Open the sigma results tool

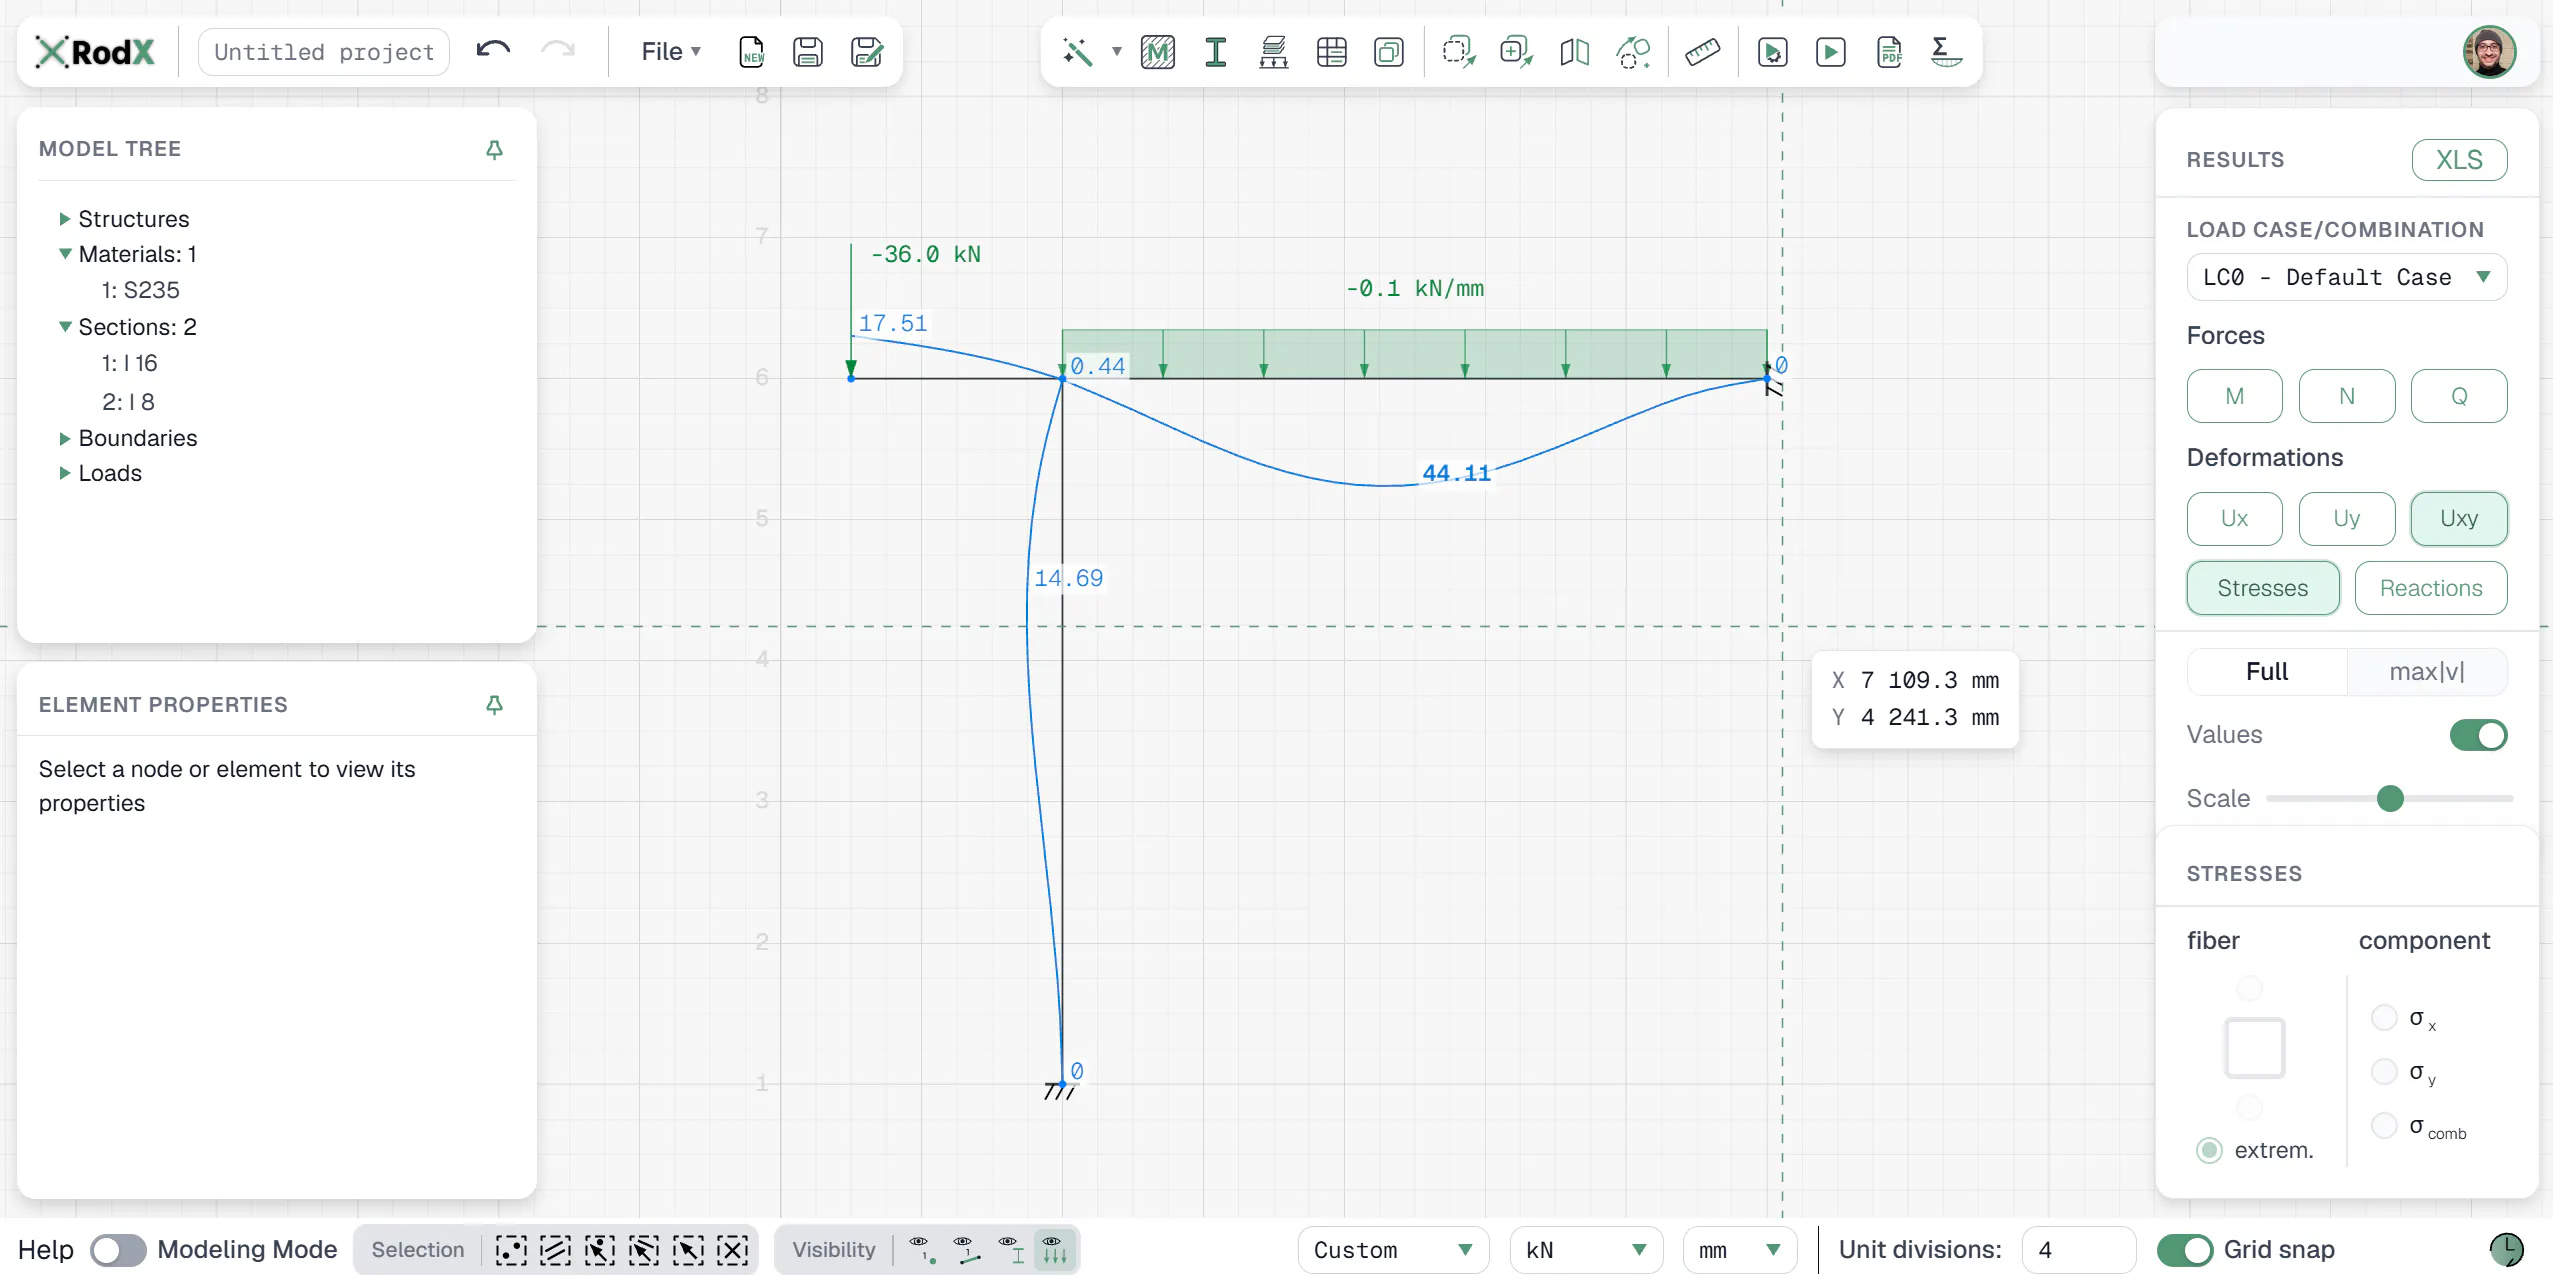coord(1945,52)
